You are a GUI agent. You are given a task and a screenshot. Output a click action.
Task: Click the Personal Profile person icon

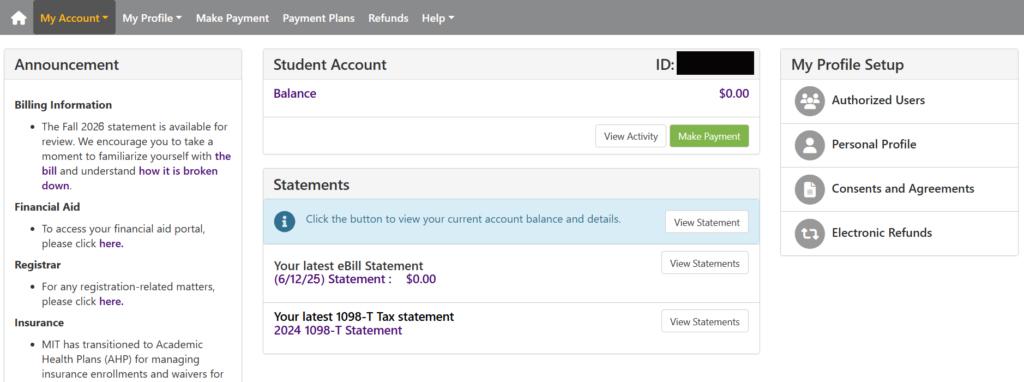pos(810,145)
